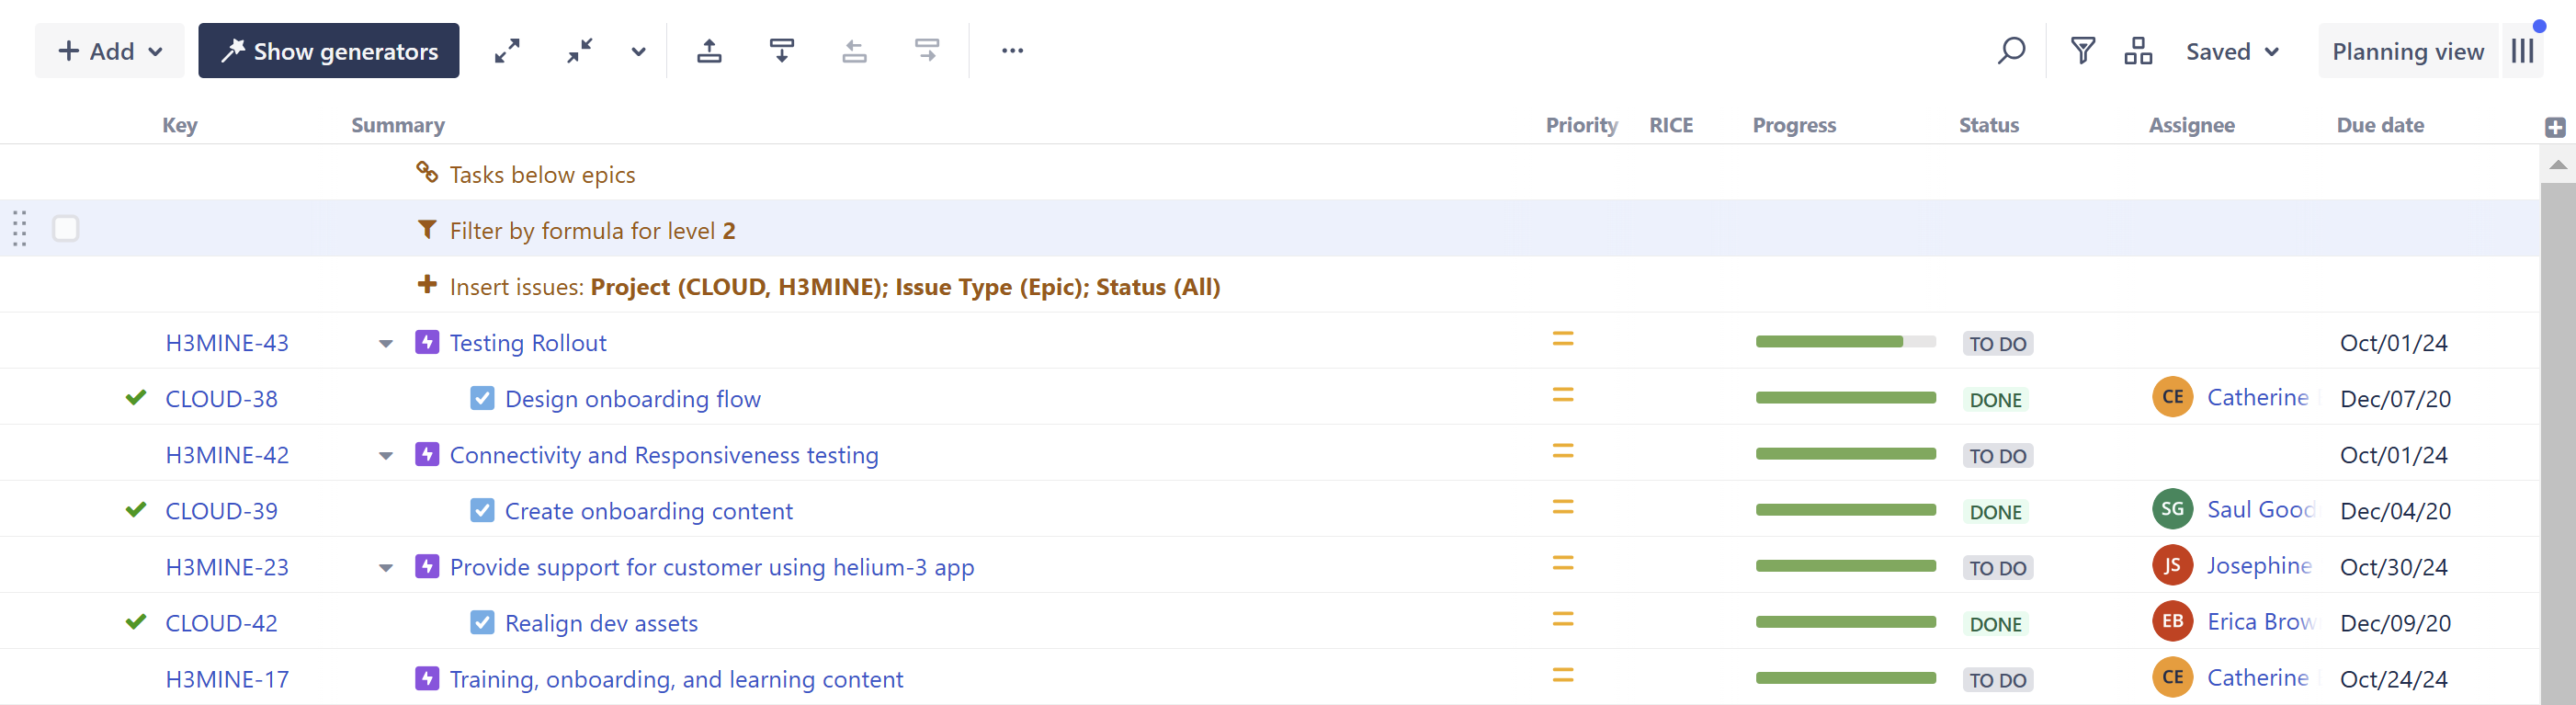Open the filter funnel in toolbar
Screen dimensions: 2576x705
[2083, 51]
